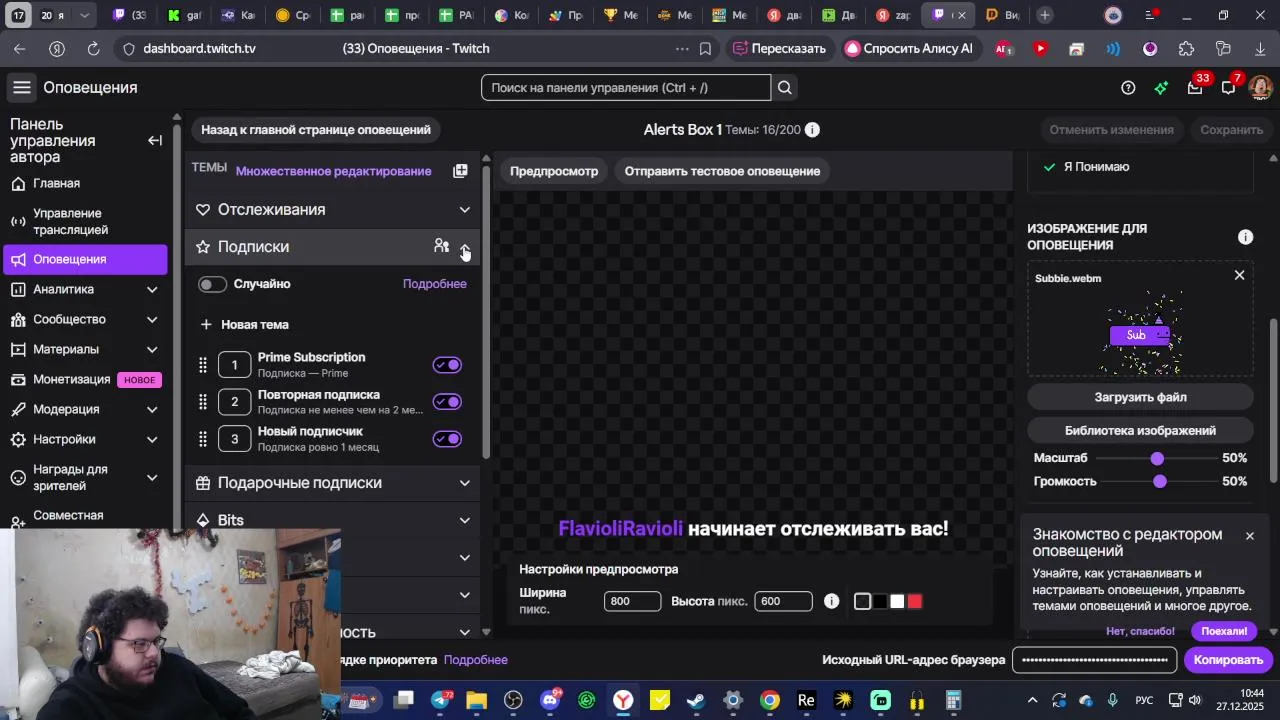The image size is (1280, 720).
Task: Select Оповещения in the sidebar
Action: (x=85, y=259)
